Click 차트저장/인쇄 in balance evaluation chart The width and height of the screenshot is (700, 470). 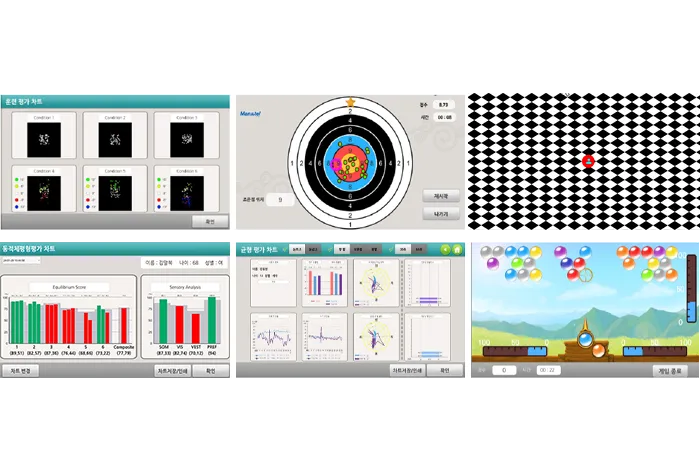[408, 370]
